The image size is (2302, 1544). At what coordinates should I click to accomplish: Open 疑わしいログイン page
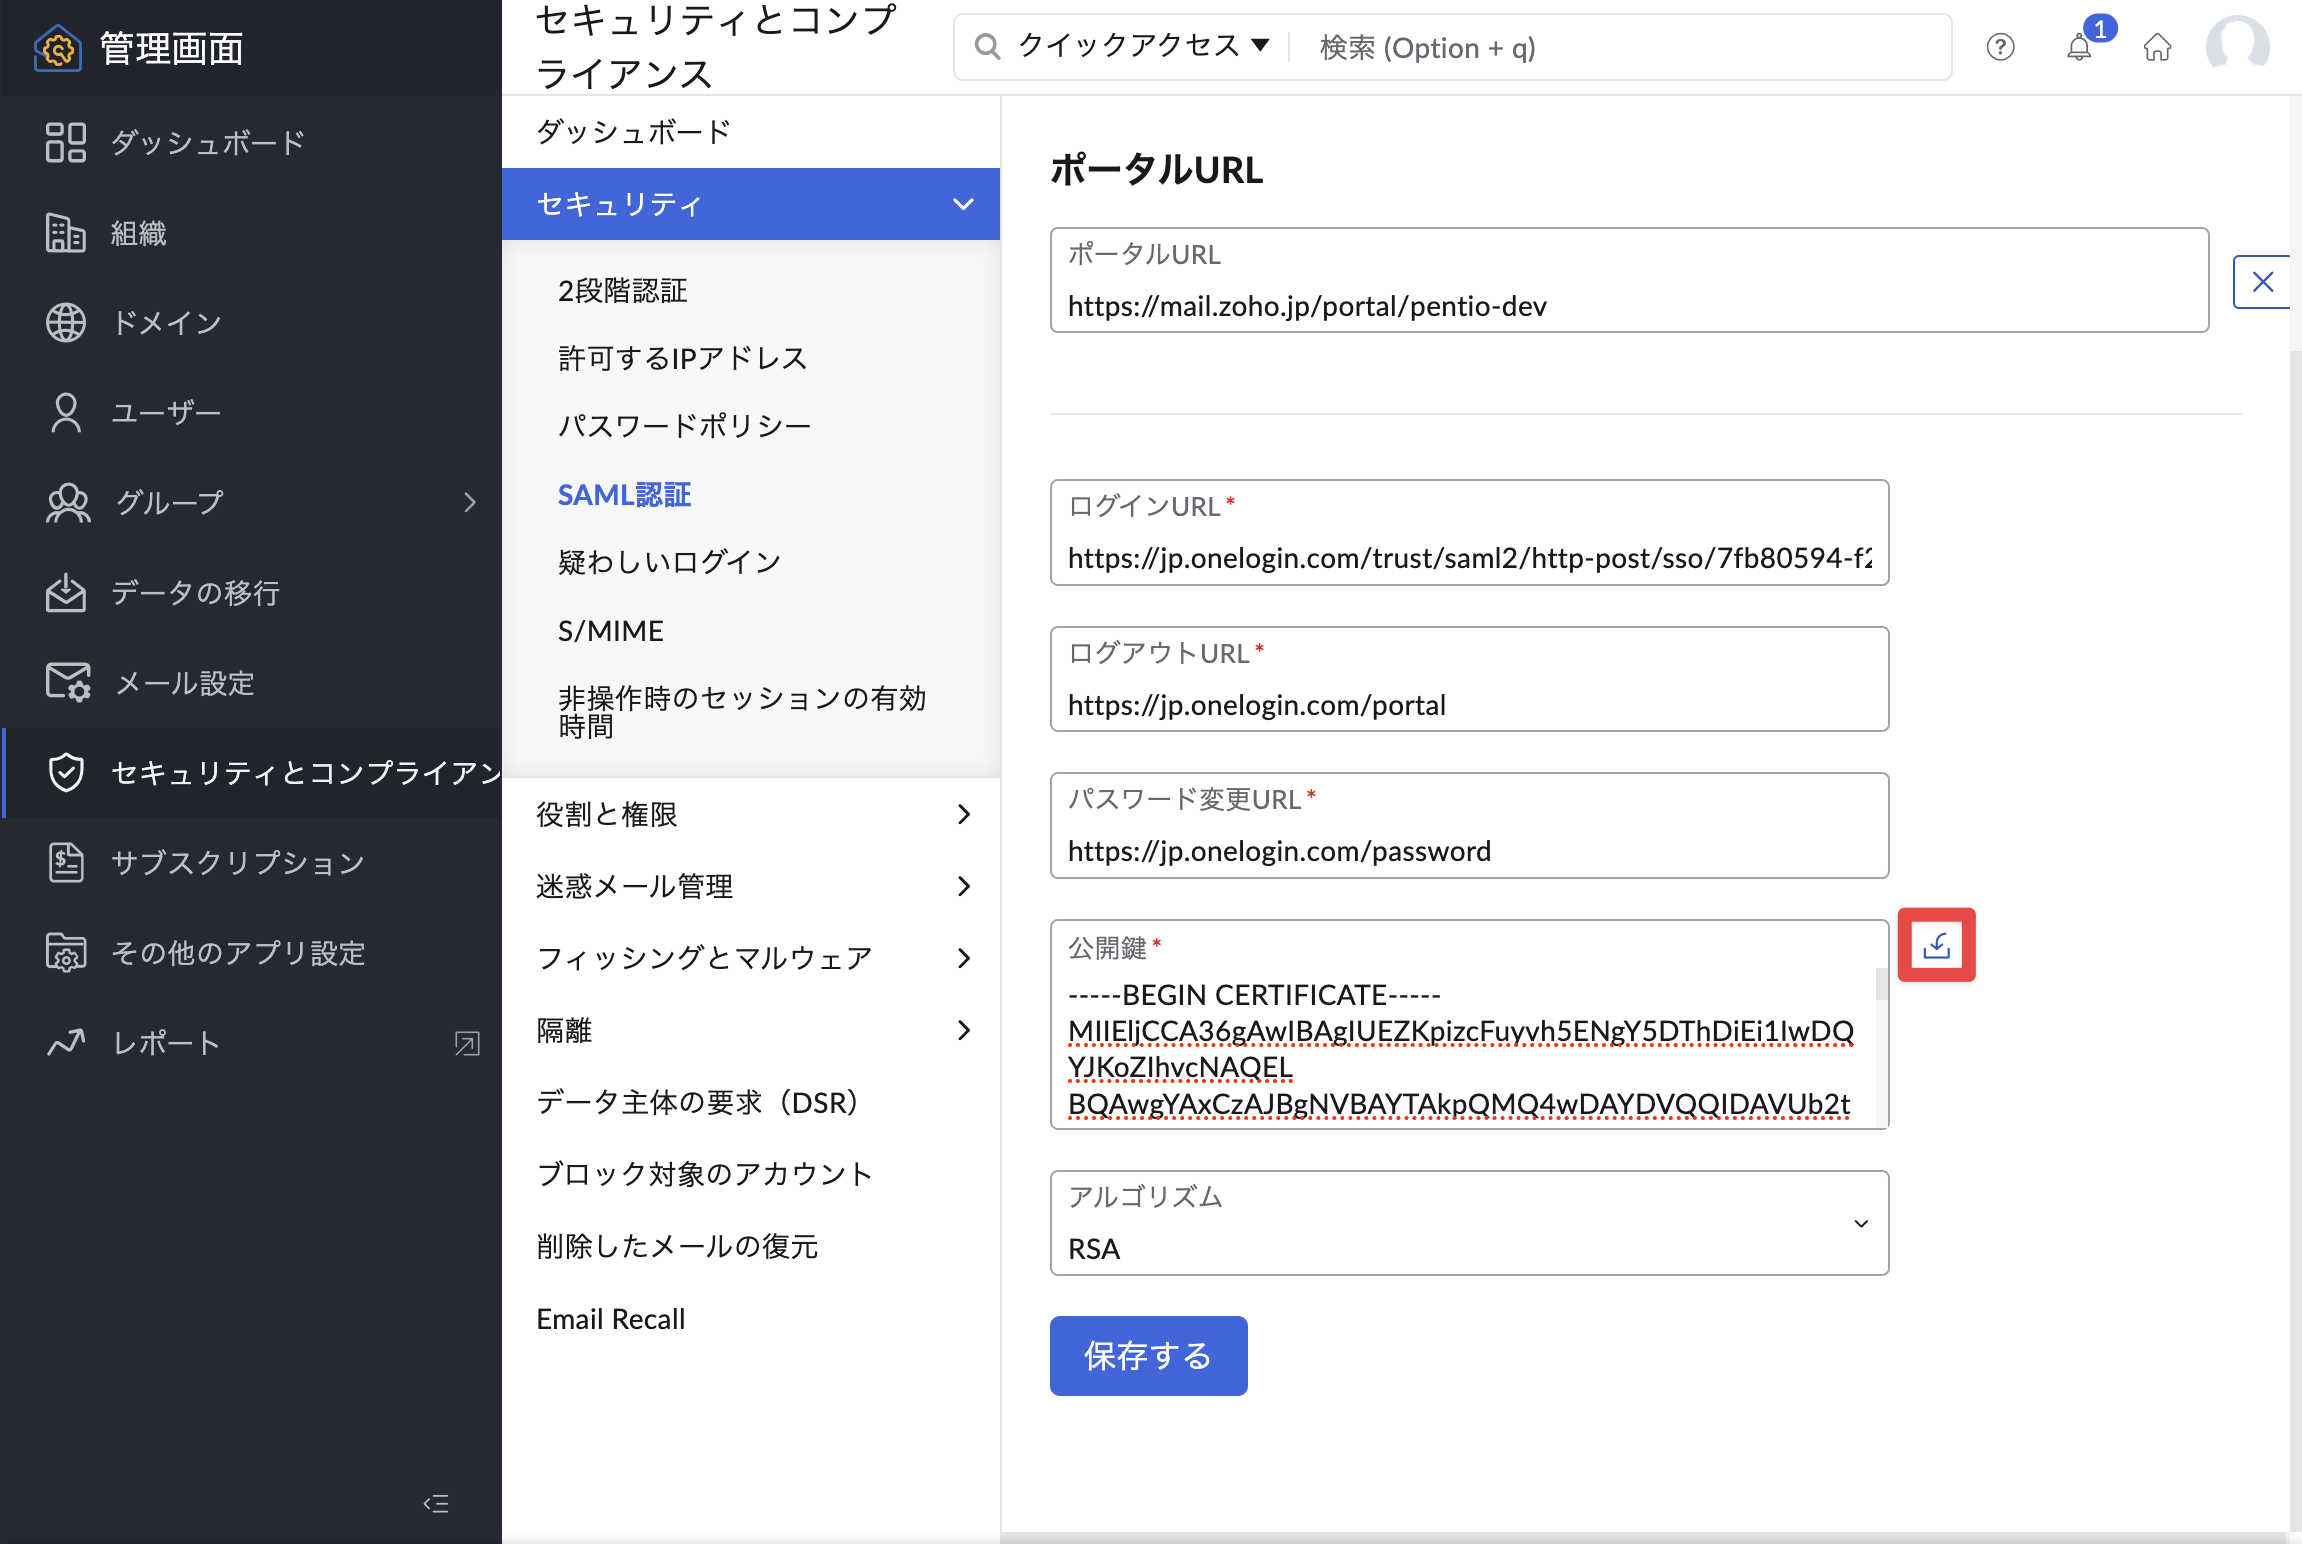point(670,562)
